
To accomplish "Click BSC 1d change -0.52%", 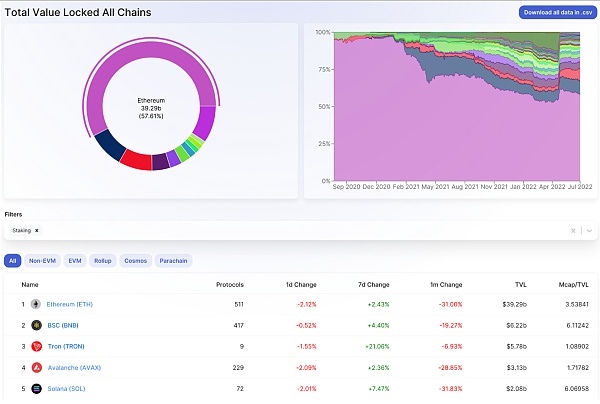I will 306,325.
